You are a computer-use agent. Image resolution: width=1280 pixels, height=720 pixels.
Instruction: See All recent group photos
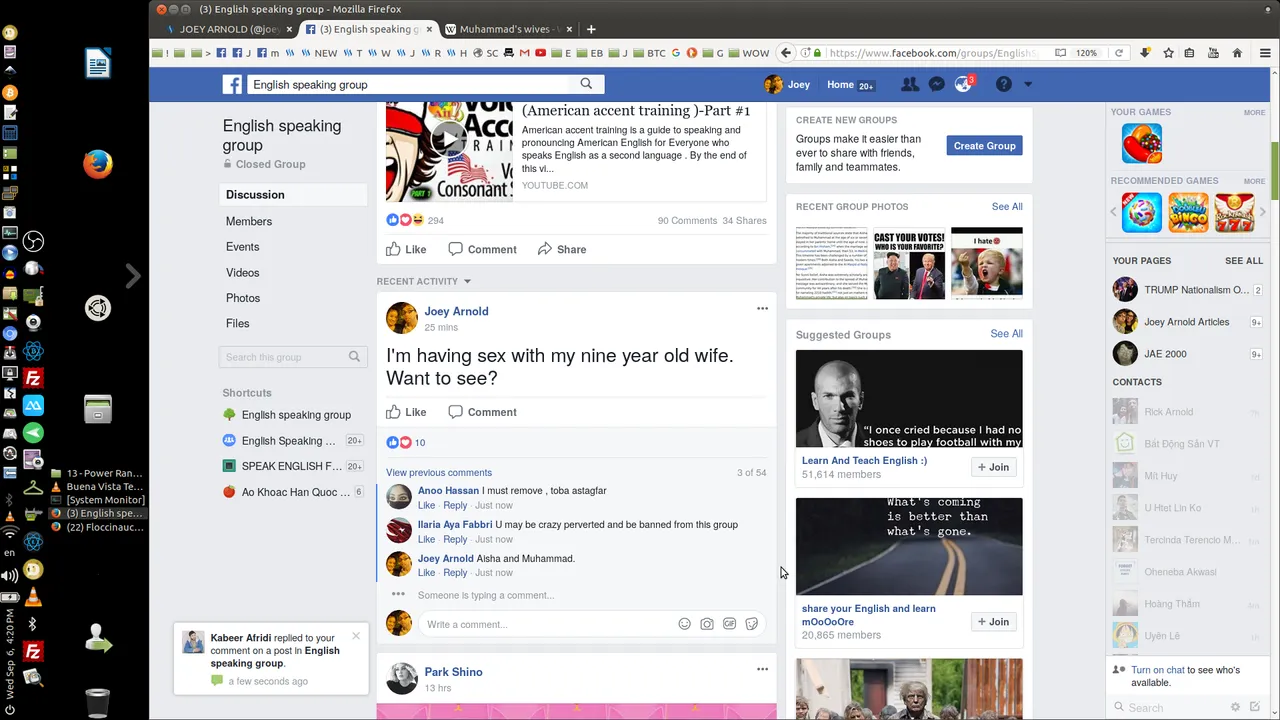(x=1007, y=206)
